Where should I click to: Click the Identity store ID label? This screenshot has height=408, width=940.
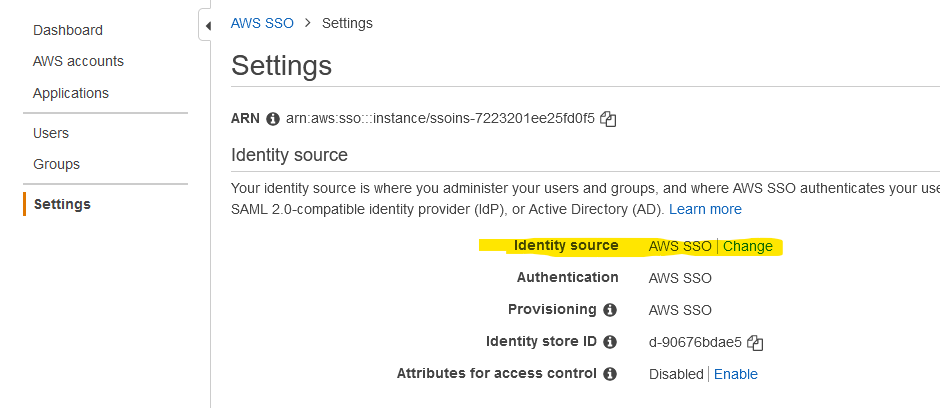pyautogui.click(x=541, y=341)
